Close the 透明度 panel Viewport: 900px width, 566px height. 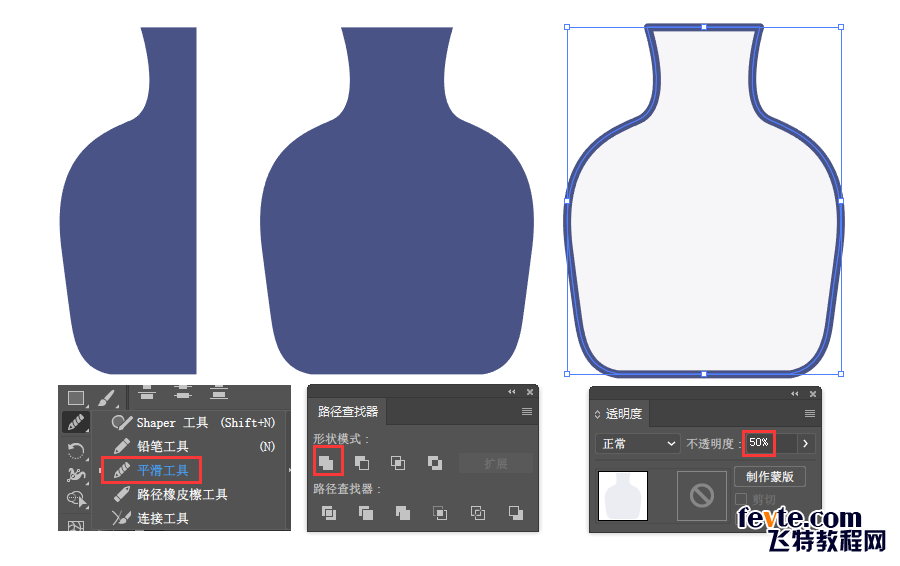[x=813, y=394]
